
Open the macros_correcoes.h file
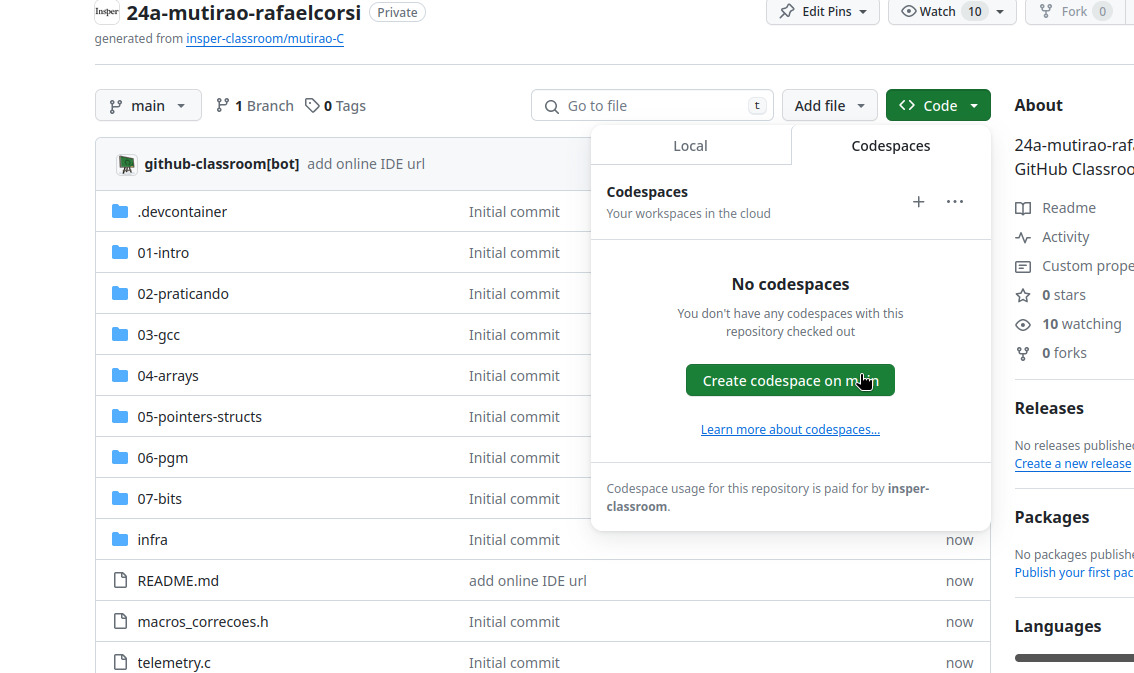[x=203, y=622]
